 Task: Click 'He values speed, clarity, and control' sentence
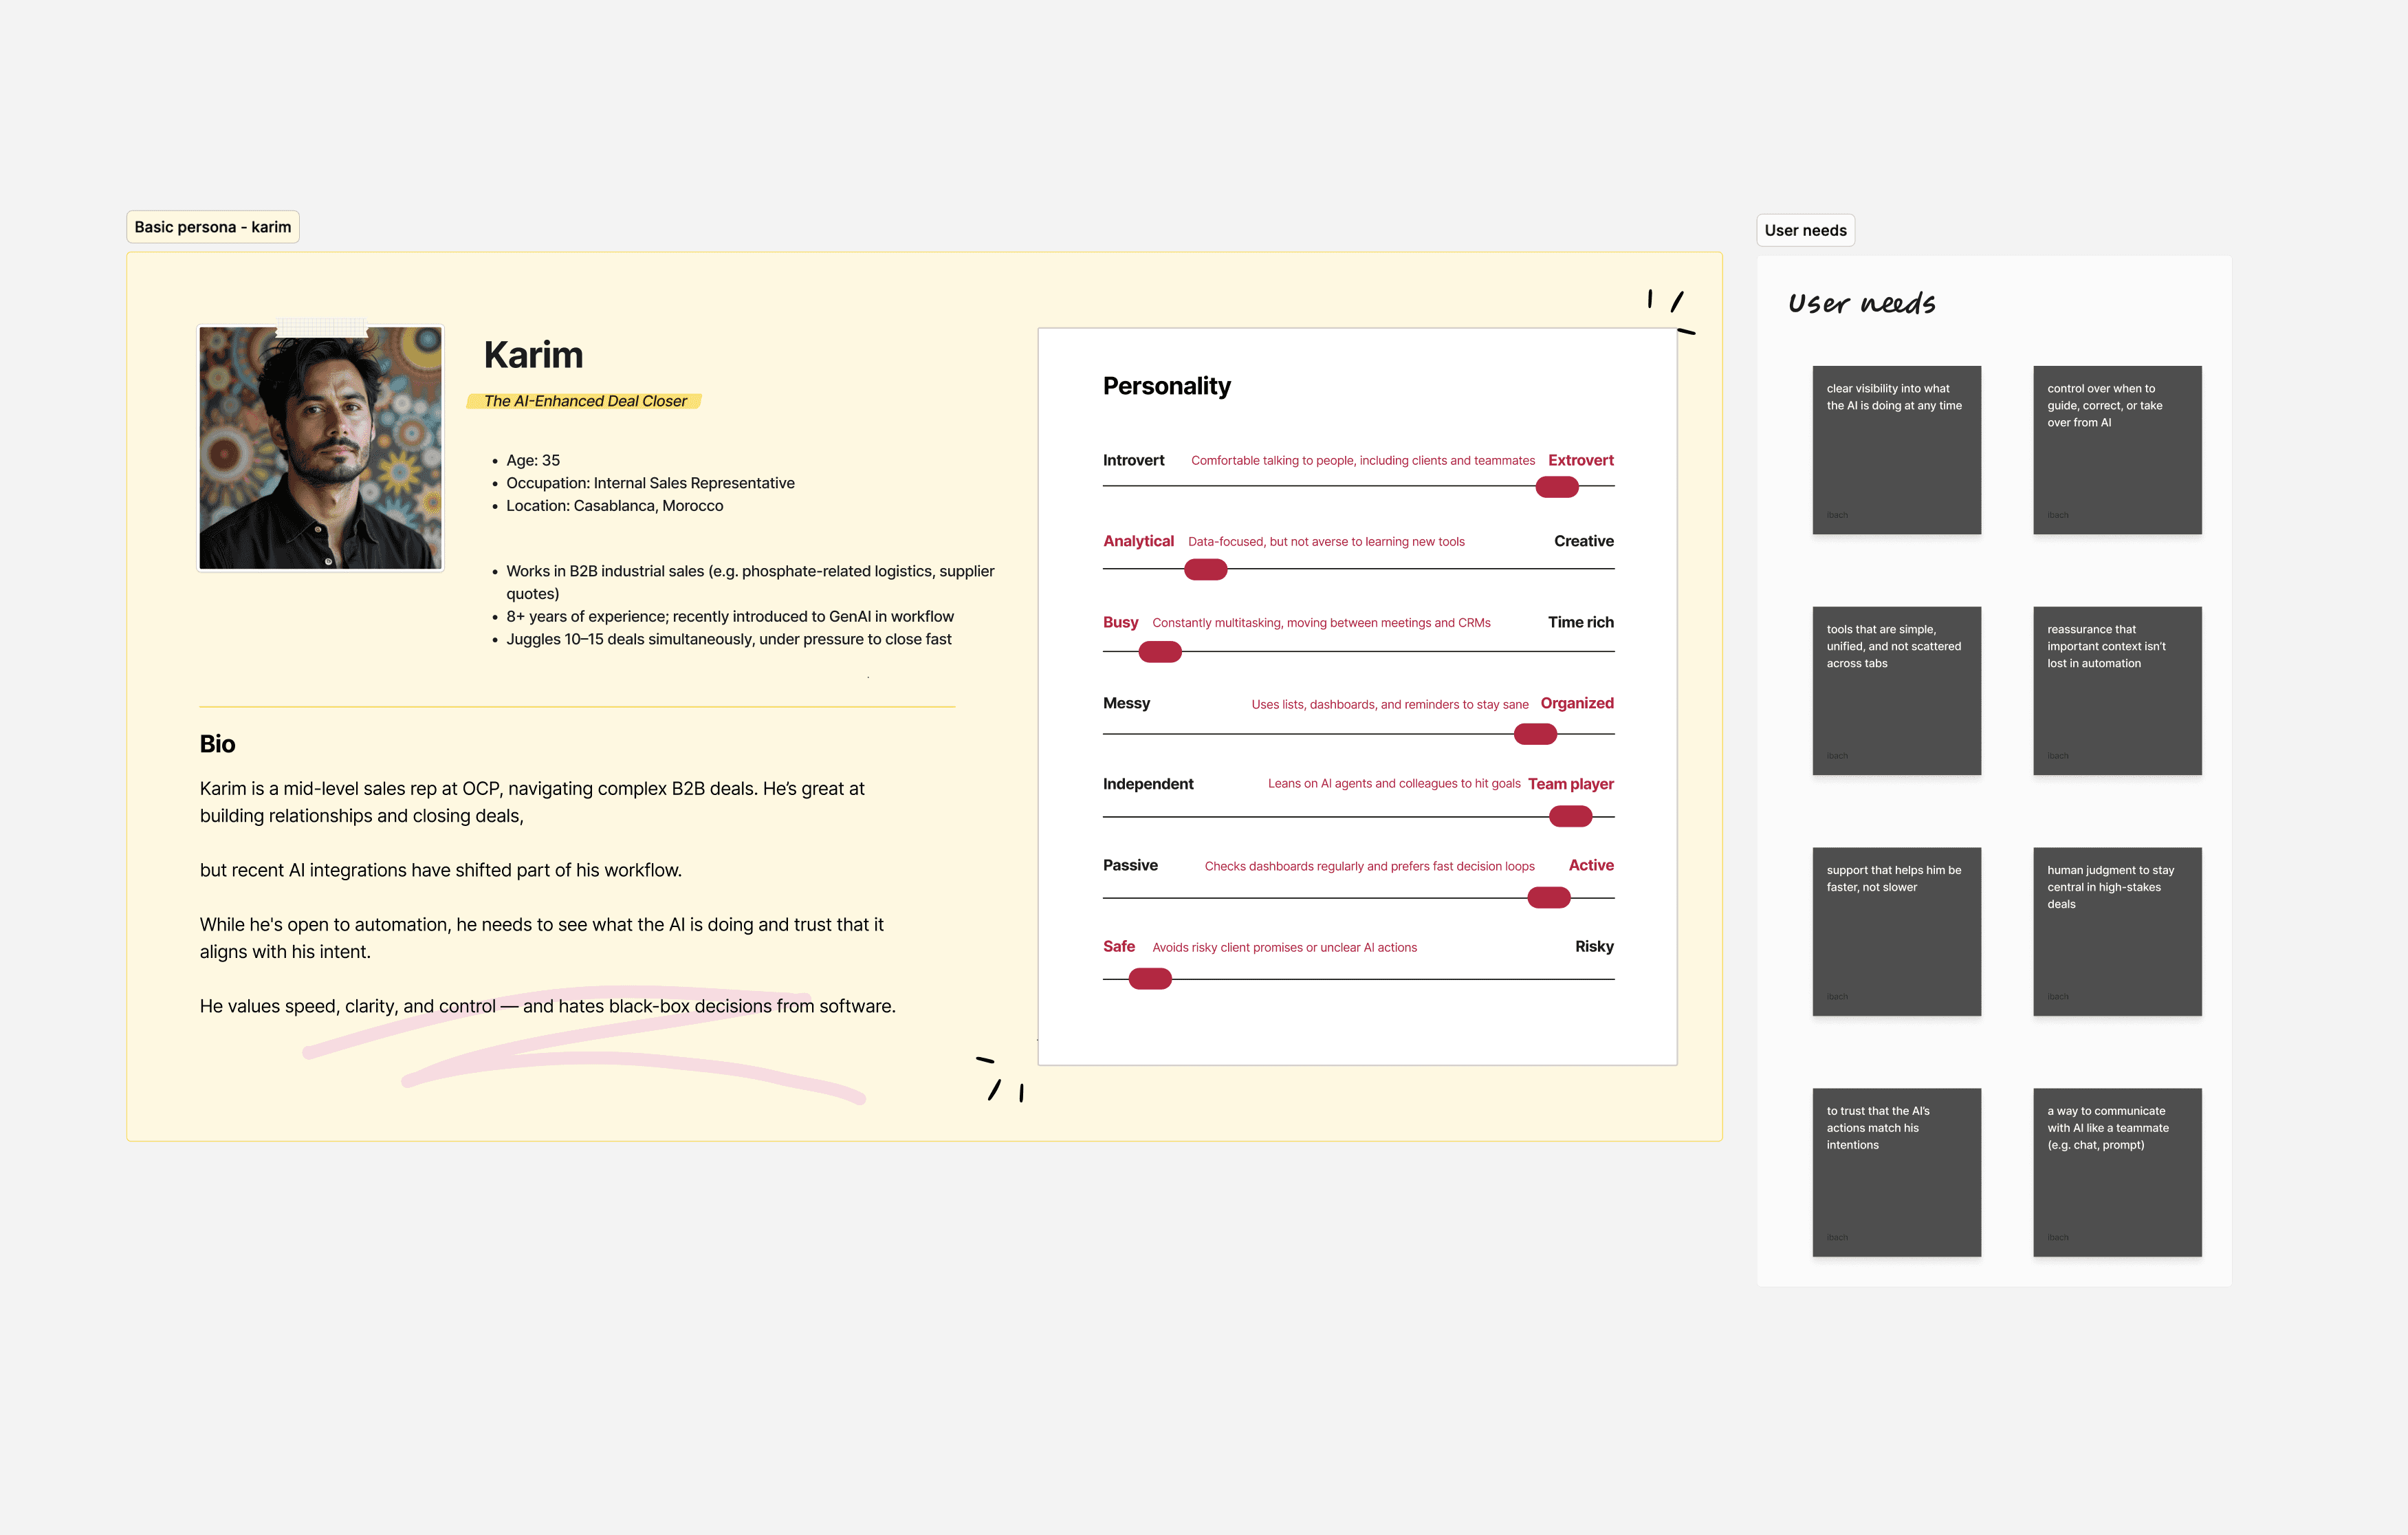pyautogui.click(x=547, y=1006)
